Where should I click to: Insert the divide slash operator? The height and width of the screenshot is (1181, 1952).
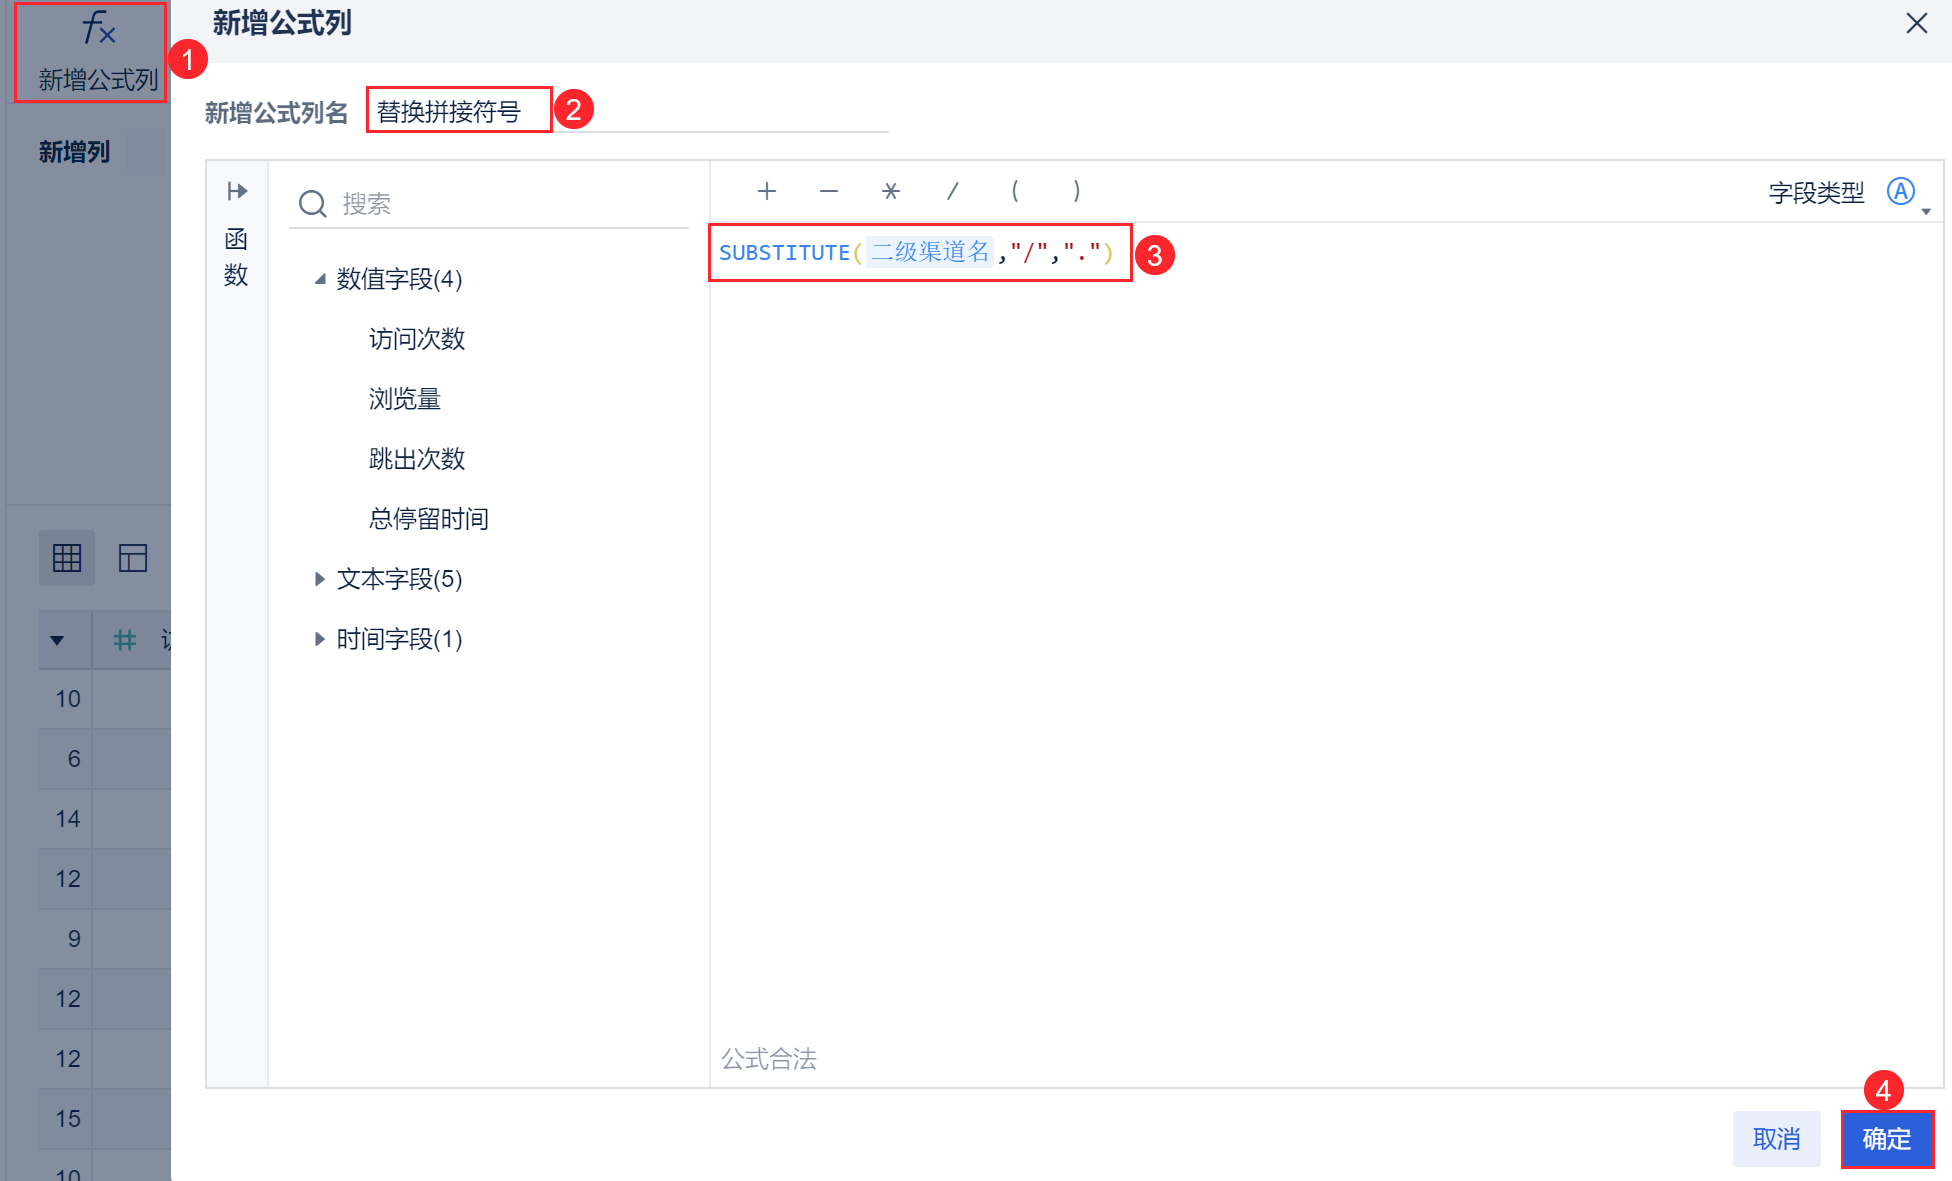[953, 191]
